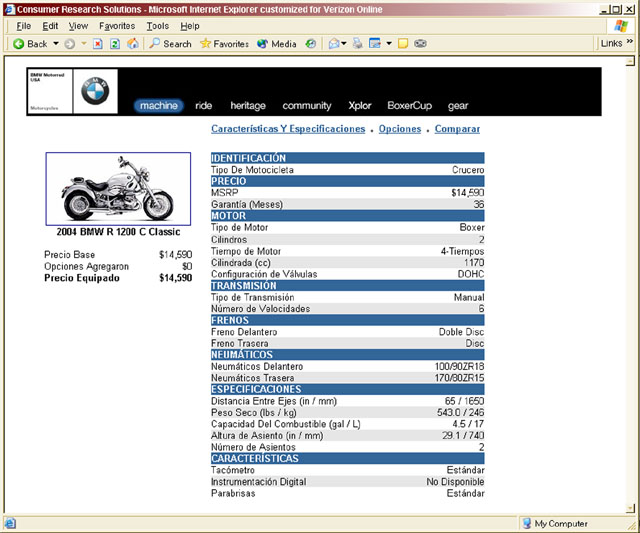Open the View menu
The width and height of the screenshot is (640, 533).
coord(78,26)
